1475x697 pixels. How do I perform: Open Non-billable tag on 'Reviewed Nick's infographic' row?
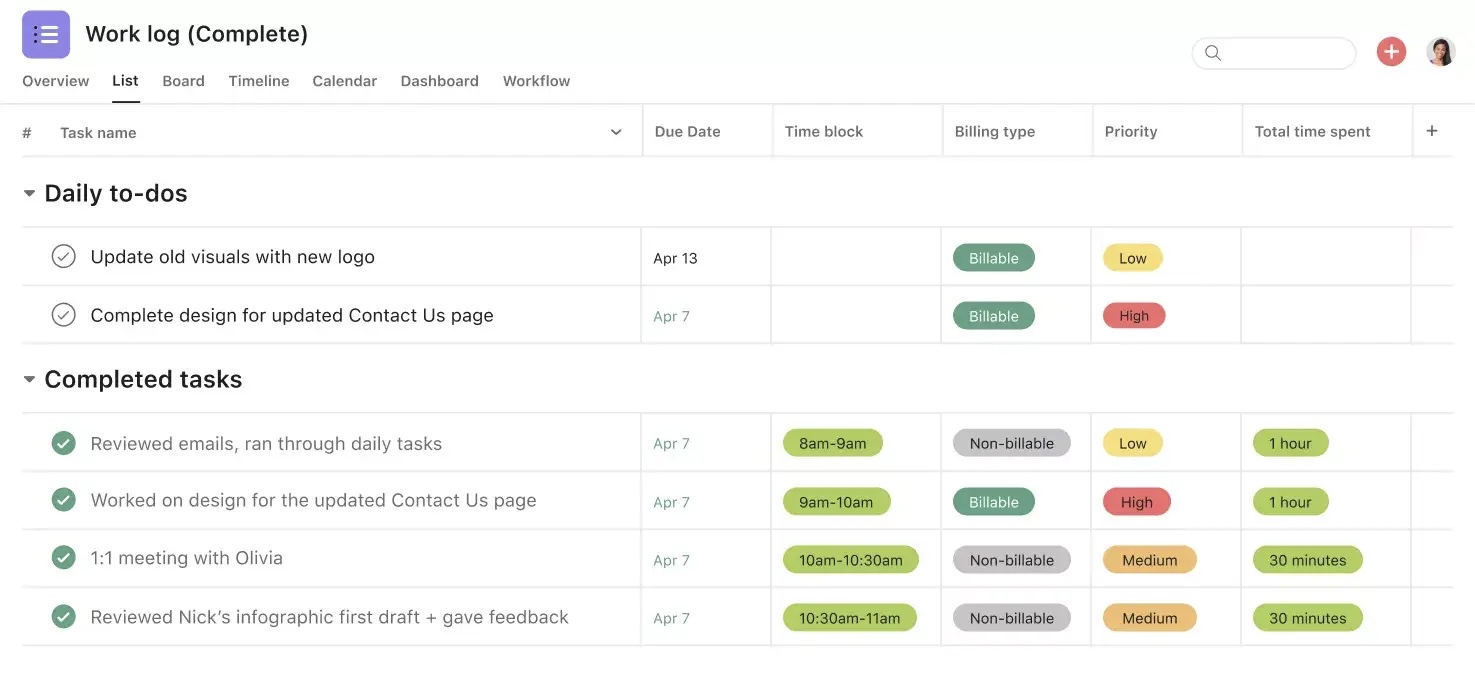pyautogui.click(x=1011, y=618)
